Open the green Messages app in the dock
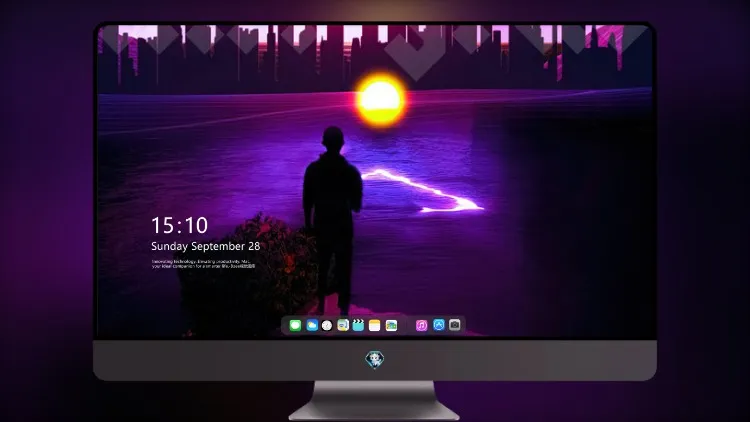The image size is (750, 422). point(295,325)
